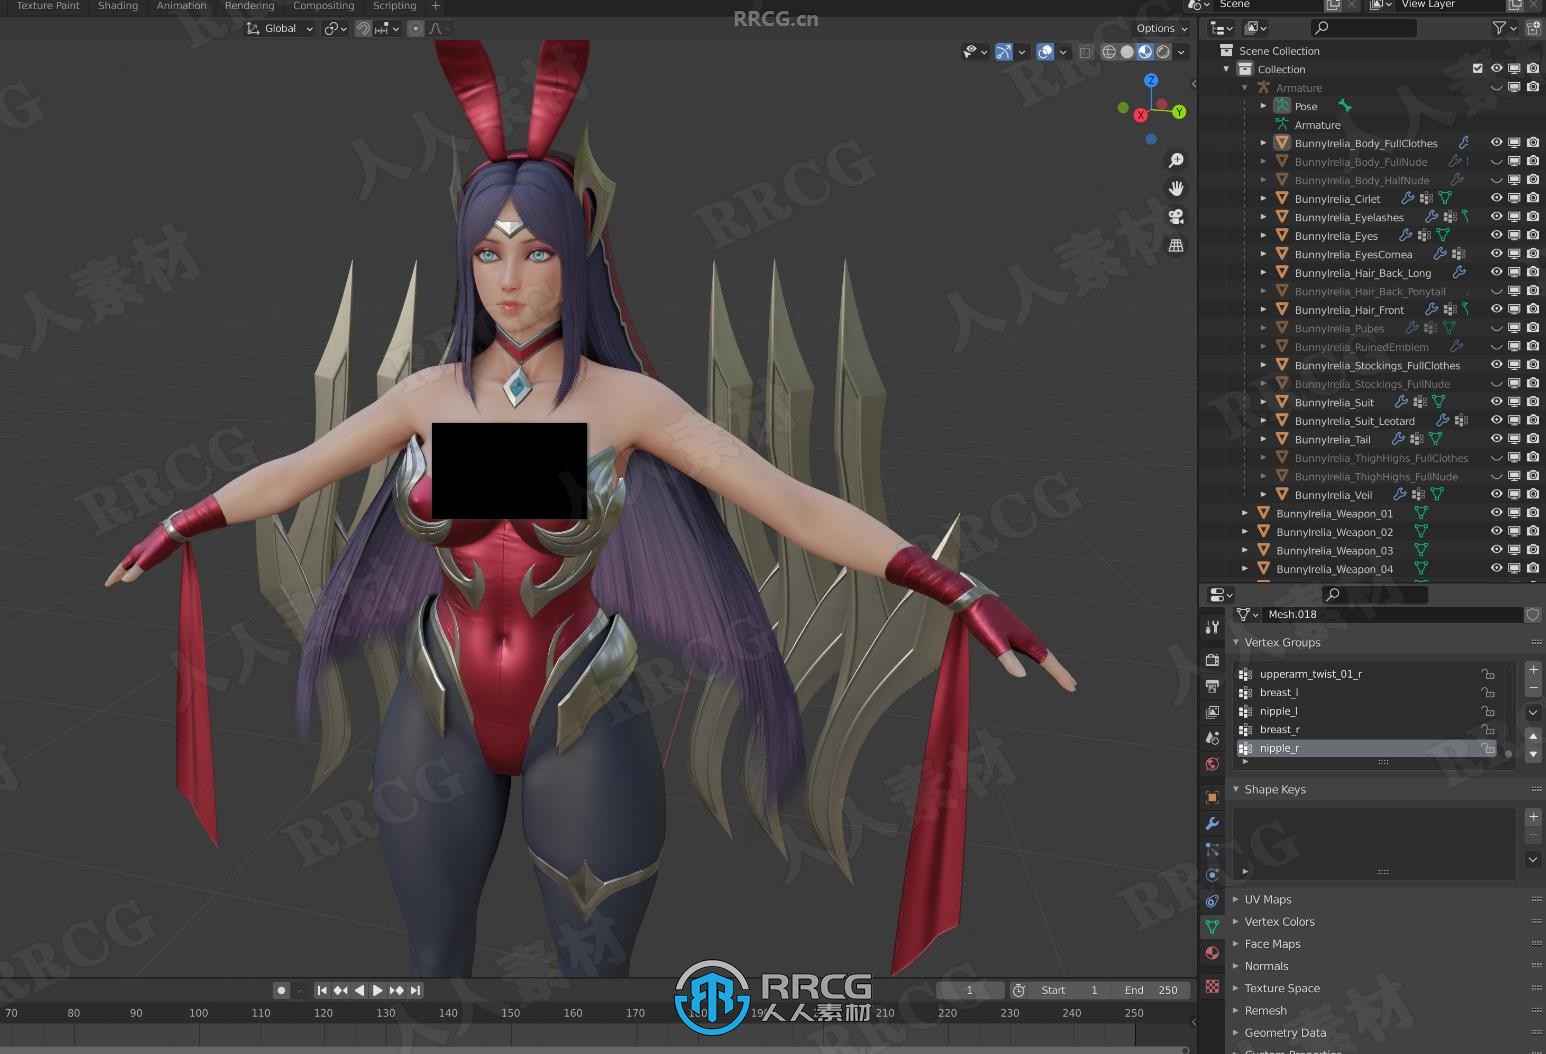Select solid viewport shading
This screenshot has width=1546, height=1054.
tap(1127, 52)
